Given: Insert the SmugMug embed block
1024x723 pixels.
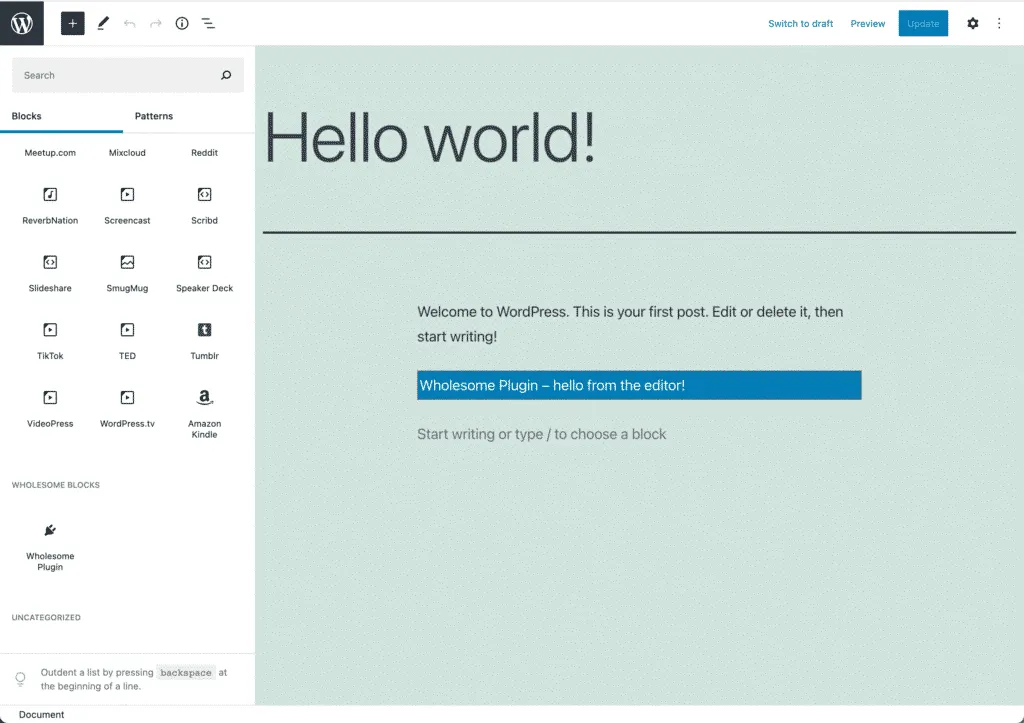Looking at the screenshot, I should tap(127, 273).
